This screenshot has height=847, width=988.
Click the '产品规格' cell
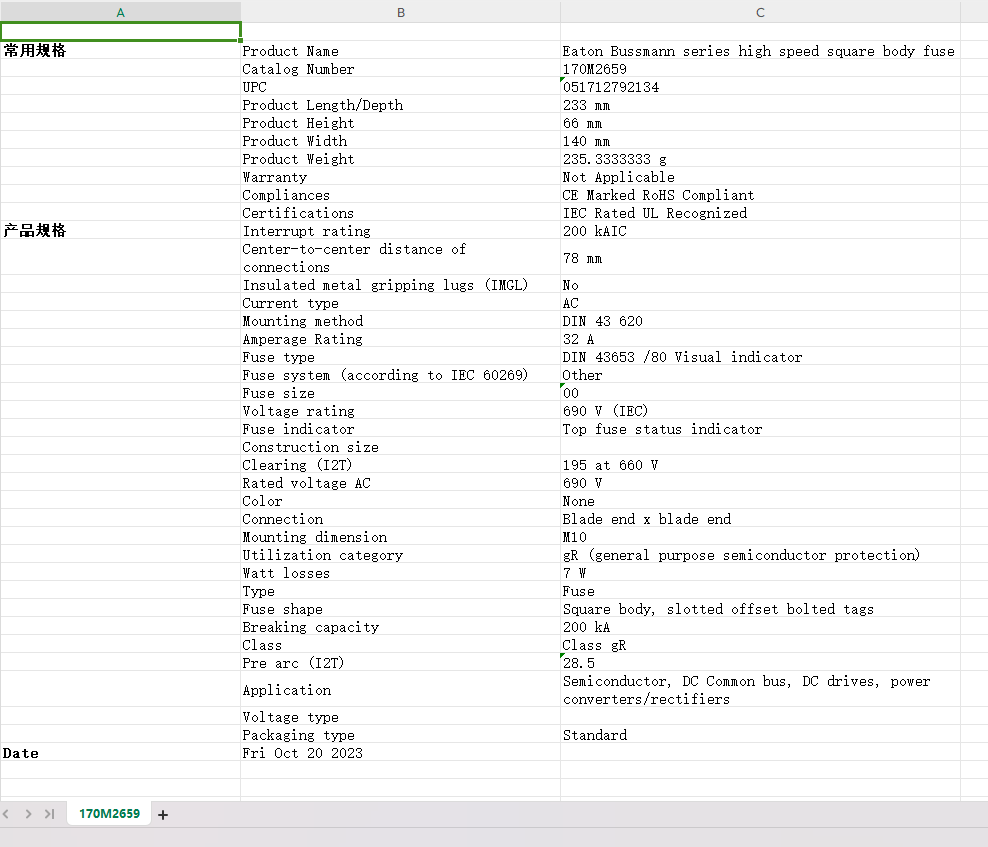click(x=120, y=231)
